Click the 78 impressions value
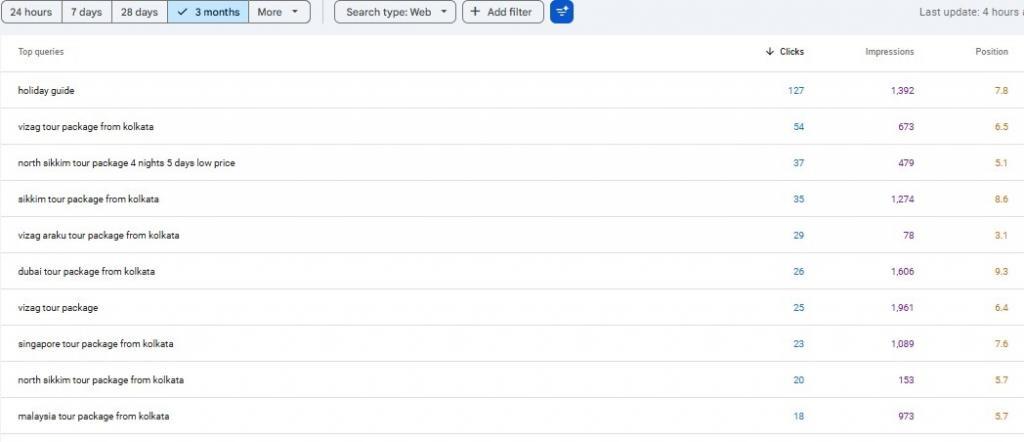The height and width of the screenshot is (442, 1024). coord(908,235)
